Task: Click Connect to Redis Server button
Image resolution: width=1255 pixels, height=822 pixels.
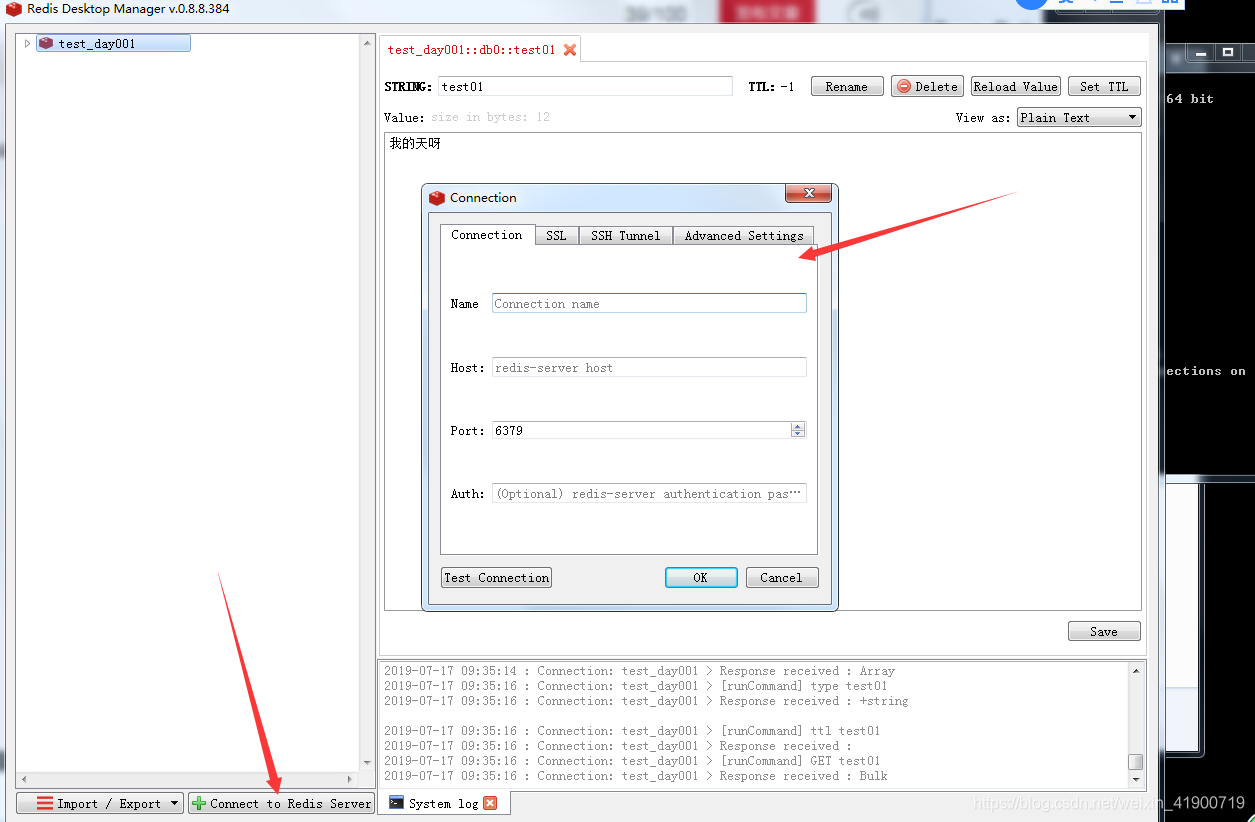Action: [281, 803]
